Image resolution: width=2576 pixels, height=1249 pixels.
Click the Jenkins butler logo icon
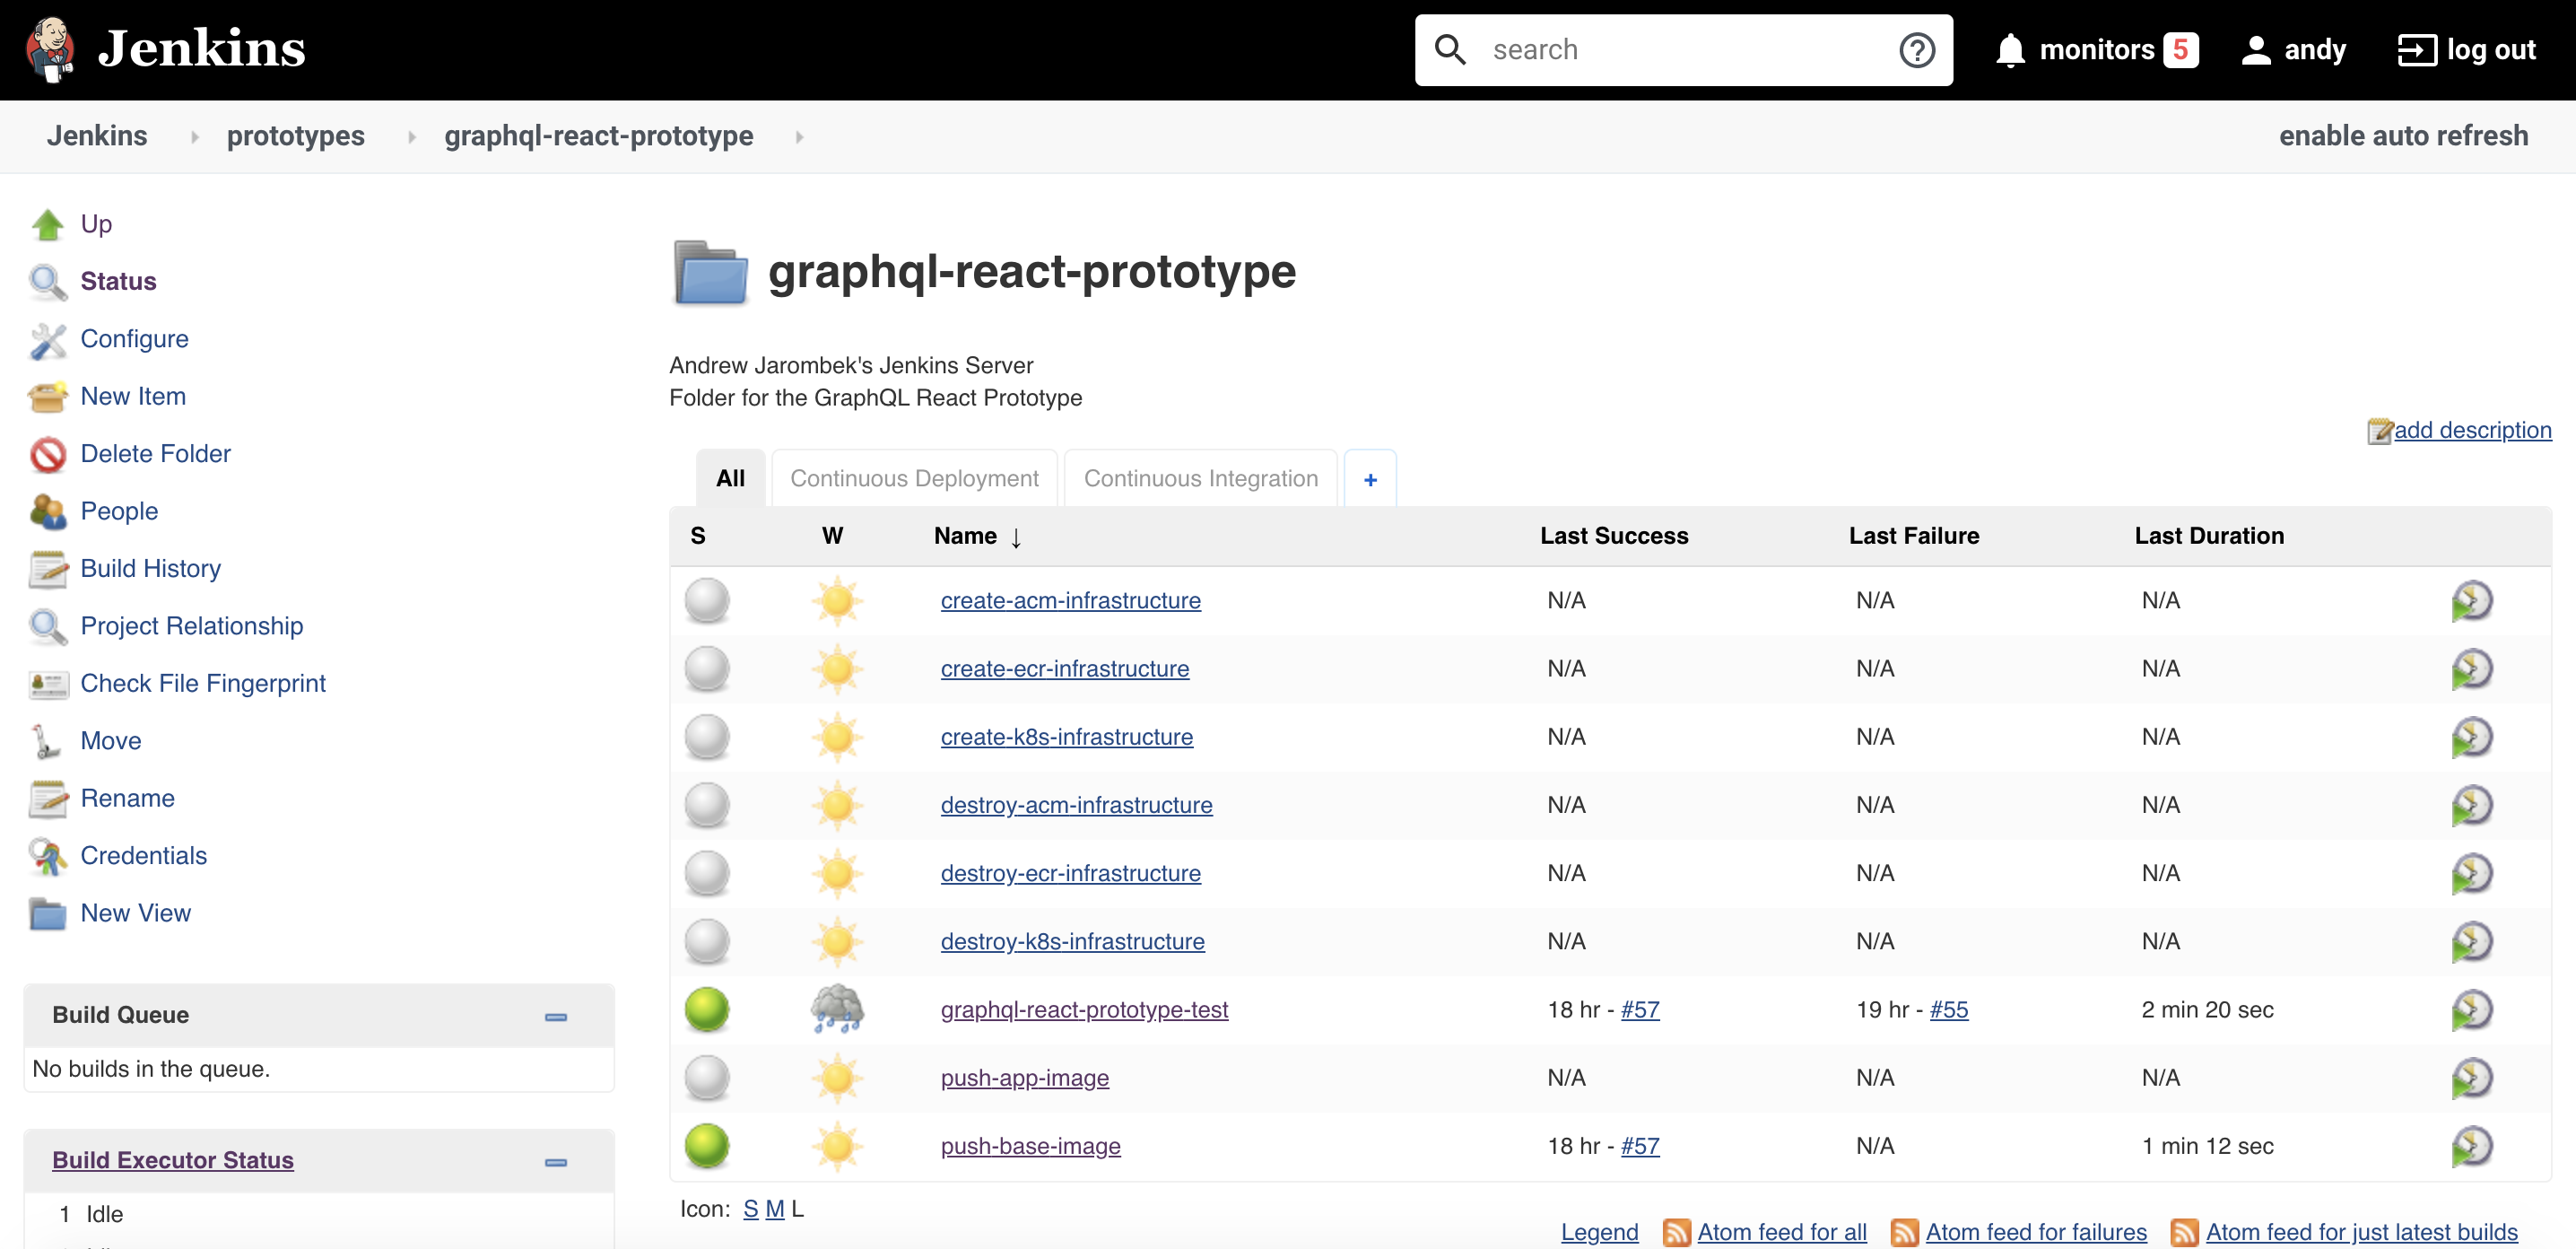click(50, 49)
